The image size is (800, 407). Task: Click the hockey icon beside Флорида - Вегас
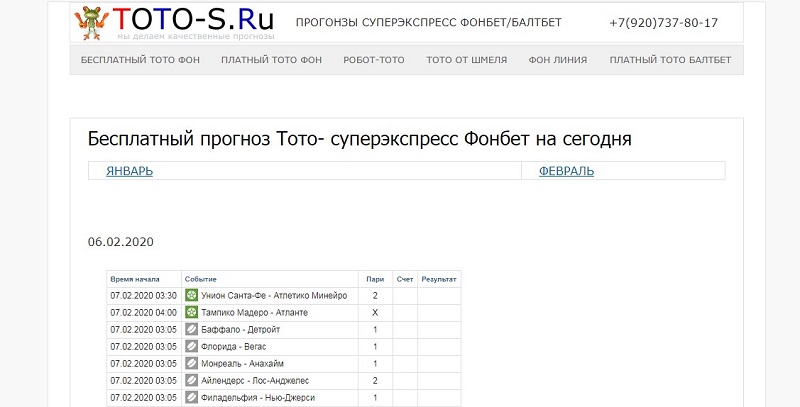[x=191, y=346]
